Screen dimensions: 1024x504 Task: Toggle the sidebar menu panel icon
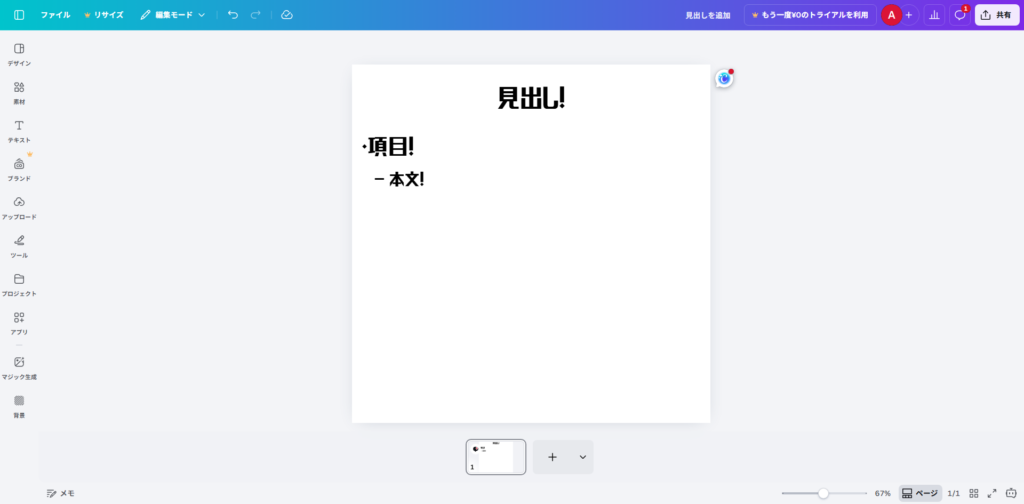pyautogui.click(x=19, y=15)
